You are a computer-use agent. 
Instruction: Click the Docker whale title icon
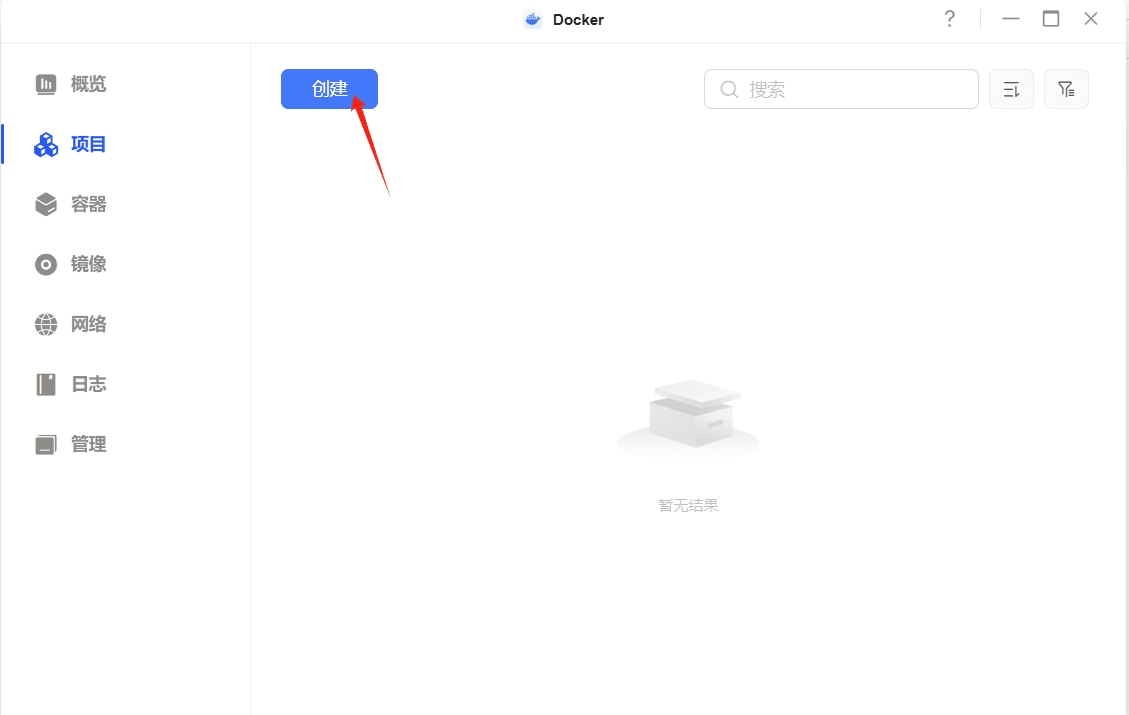point(533,19)
